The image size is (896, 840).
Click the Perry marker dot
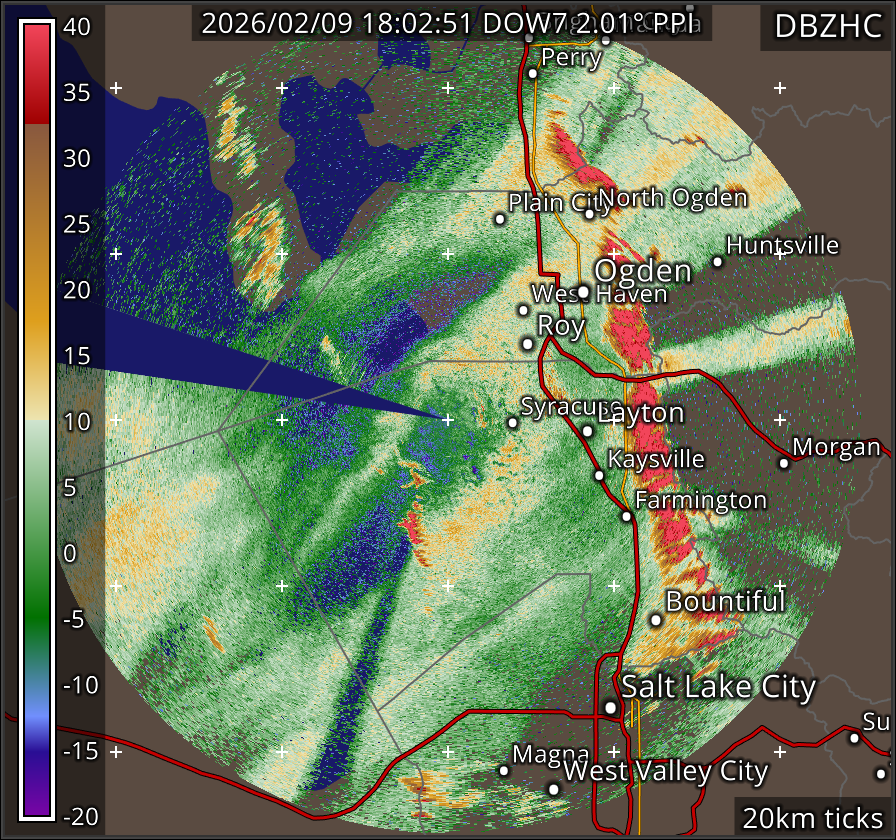pyautogui.click(x=533, y=73)
